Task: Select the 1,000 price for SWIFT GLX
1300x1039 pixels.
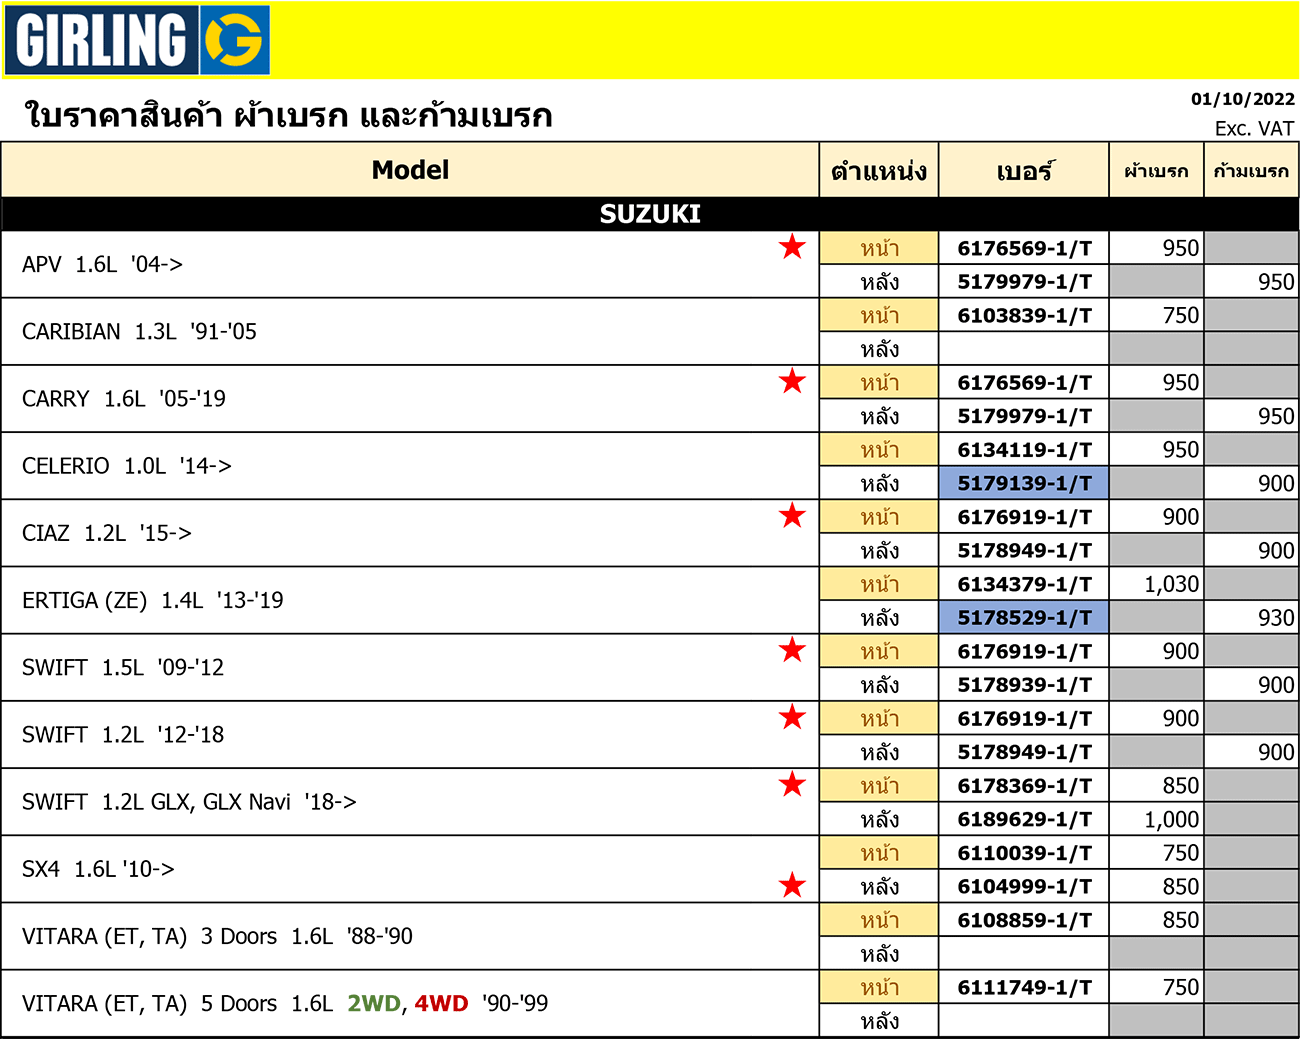Action: pos(1172,819)
